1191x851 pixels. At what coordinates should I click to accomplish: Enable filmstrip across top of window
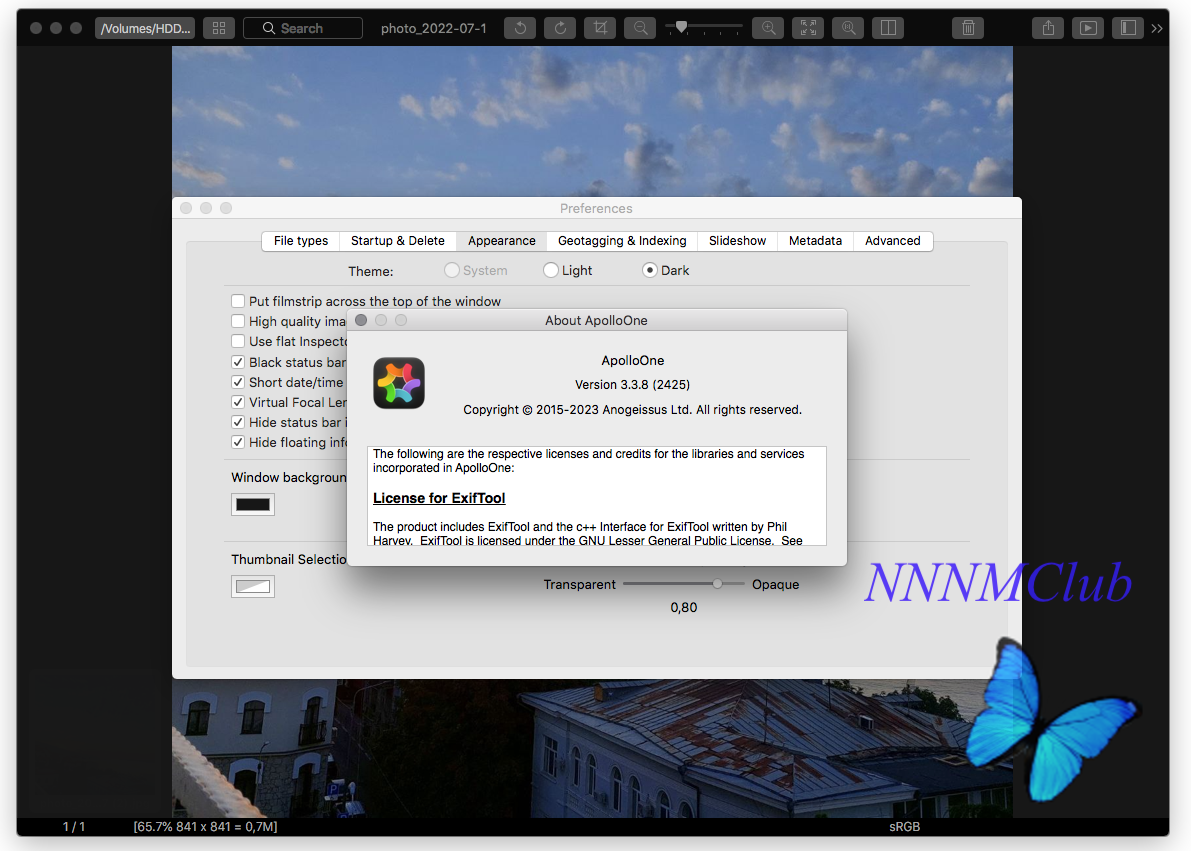pos(238,301)
